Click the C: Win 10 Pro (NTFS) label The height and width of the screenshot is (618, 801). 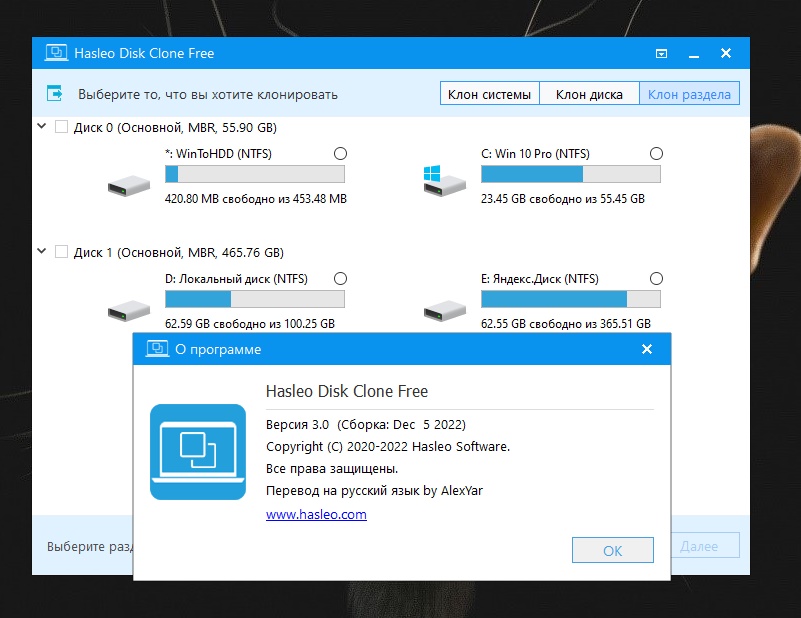pos(535,154)
